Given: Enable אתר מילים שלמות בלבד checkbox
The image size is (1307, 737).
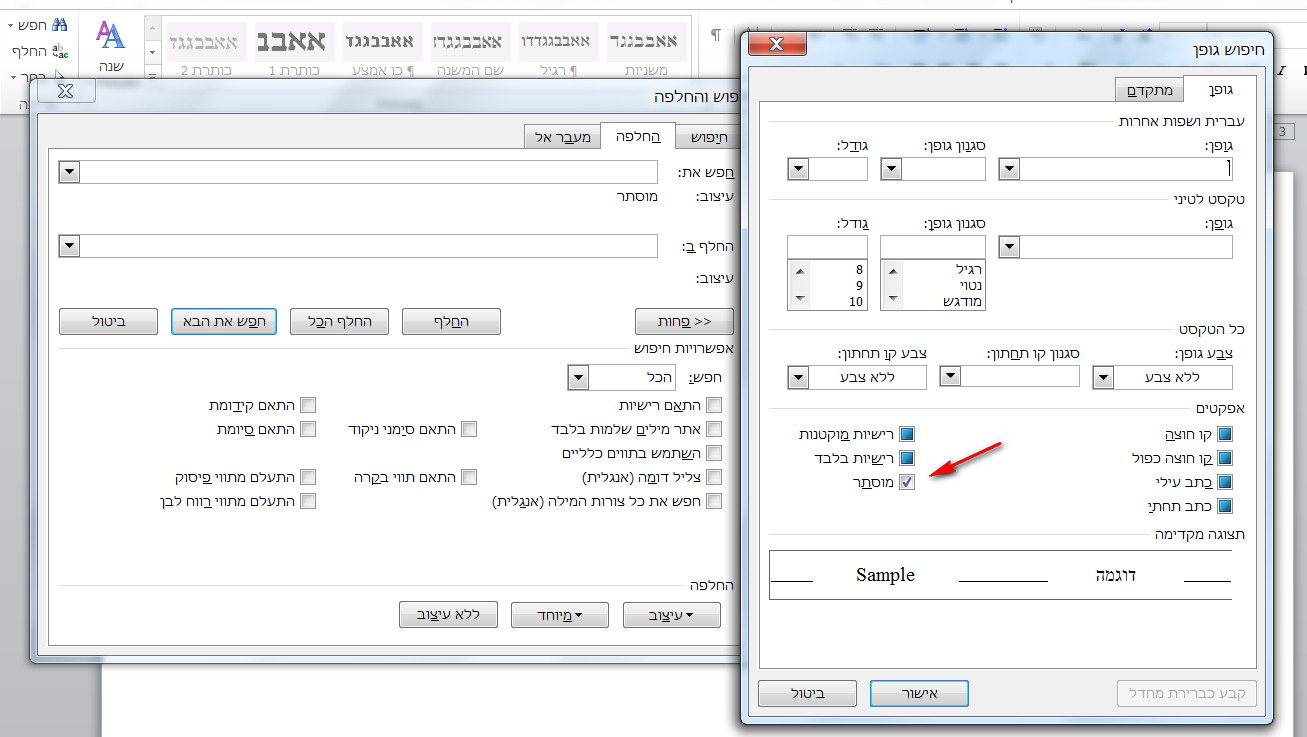Looking at the screenshot, I should [x=714, y=429].
